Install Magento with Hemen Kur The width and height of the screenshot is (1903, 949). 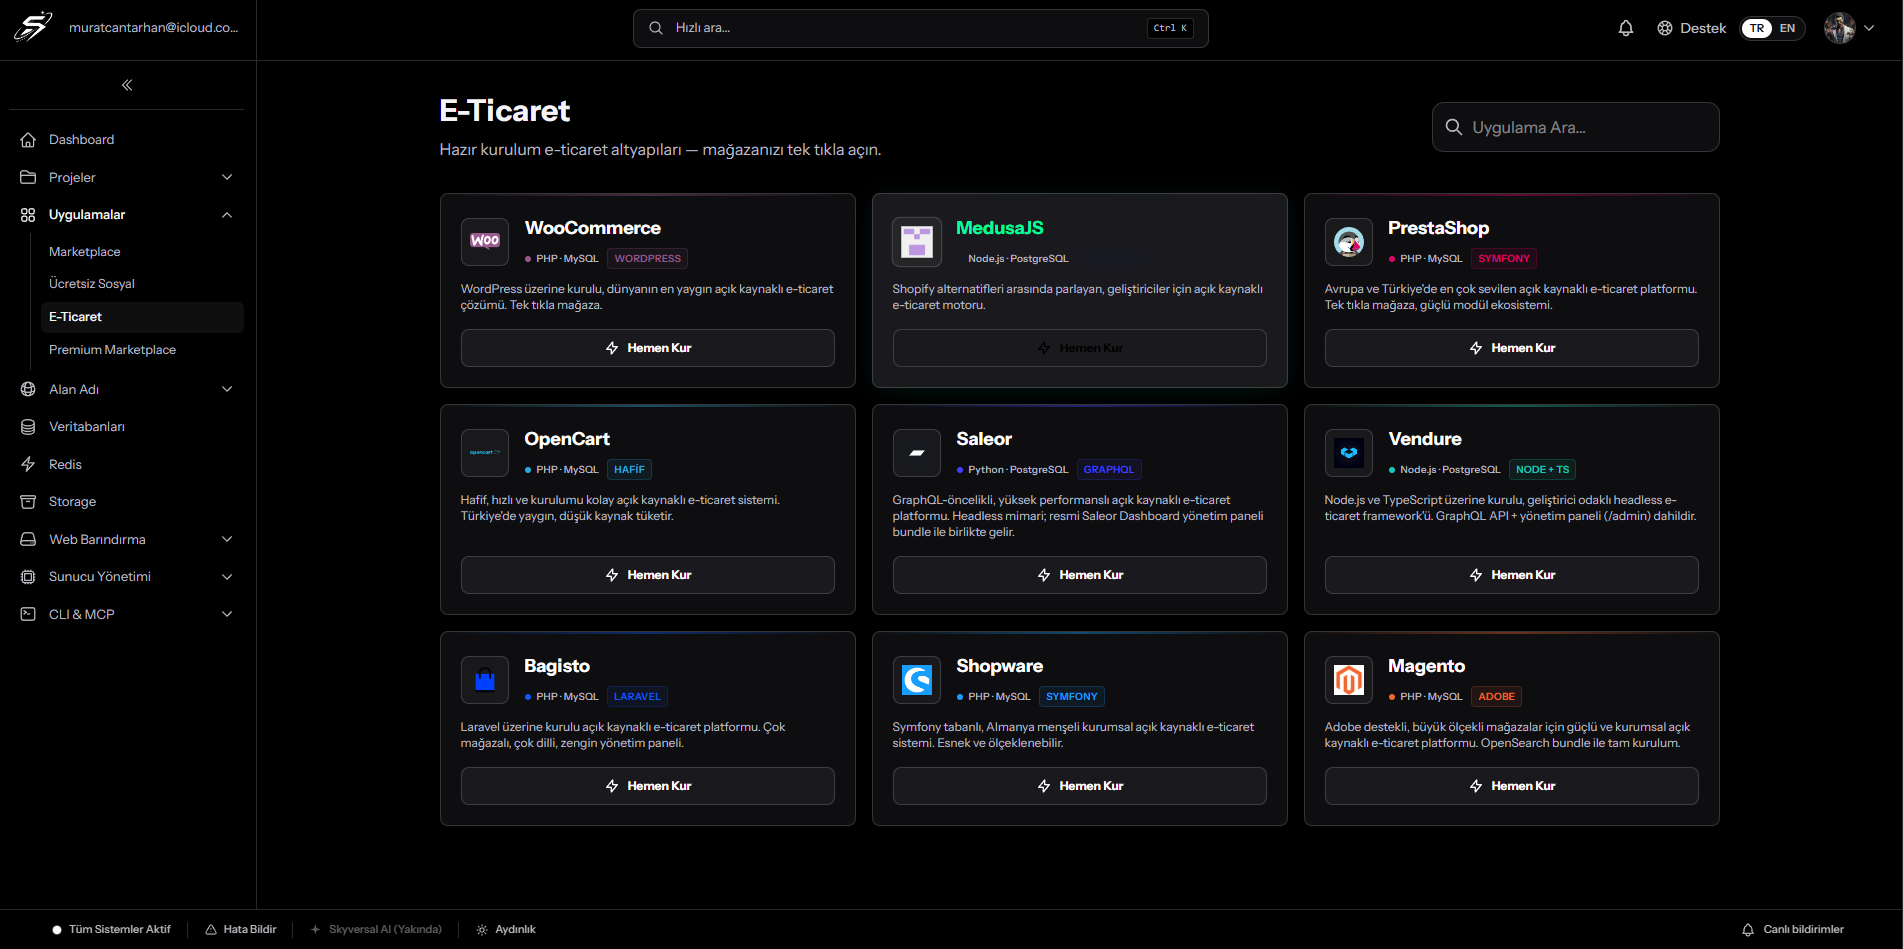click(x=1512, y=786)
